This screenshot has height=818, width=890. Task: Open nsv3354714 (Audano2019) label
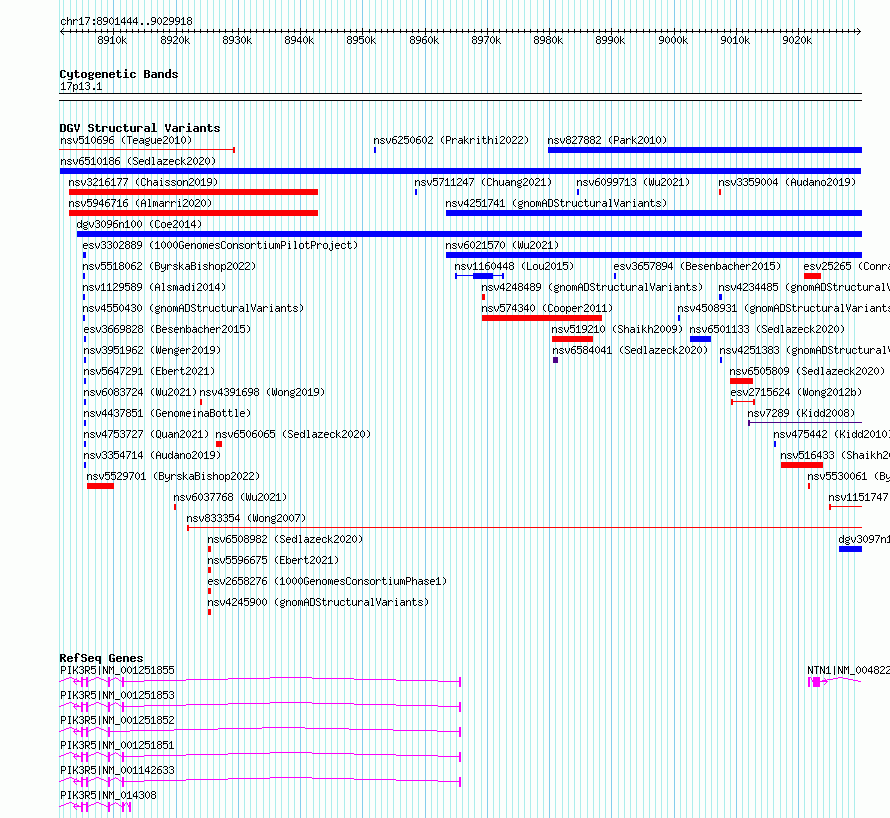(x=152, y=455)
